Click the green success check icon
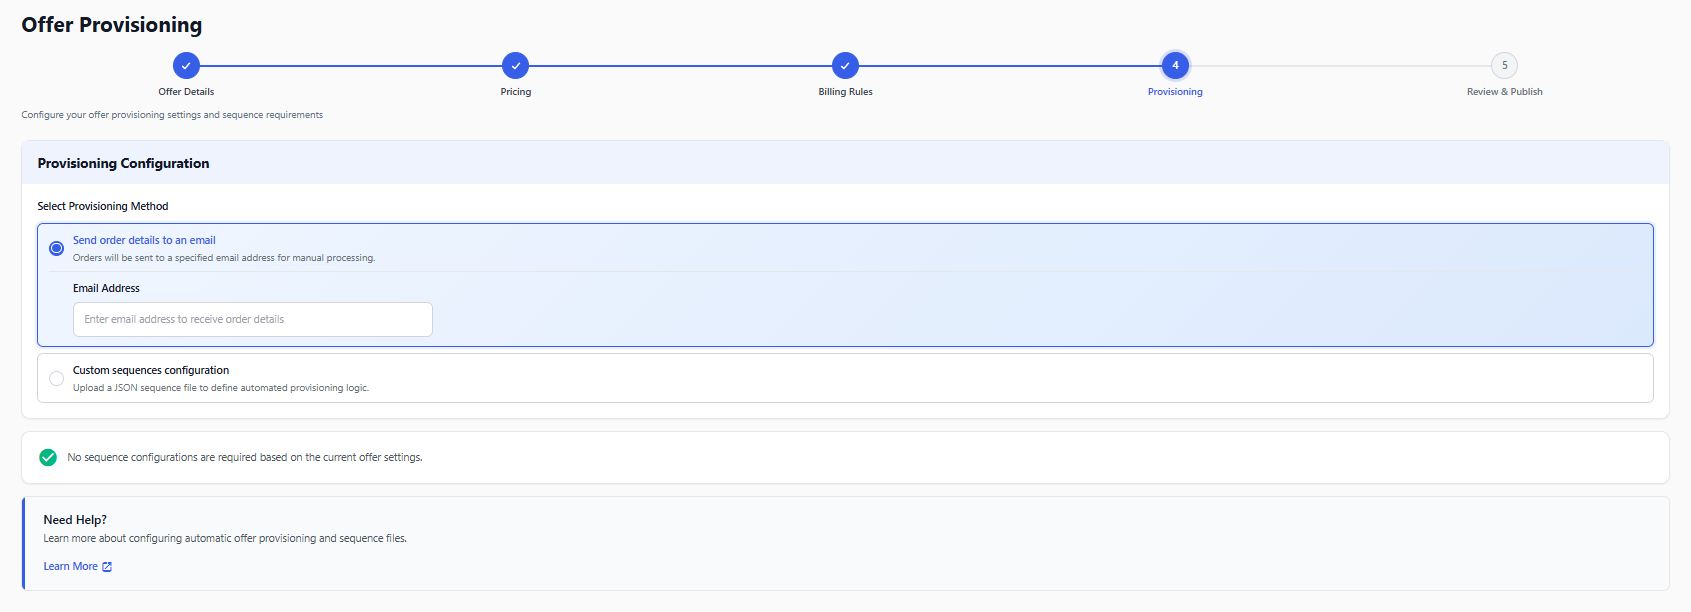Image resolution: width=1691 pixels, height=612 pixels. (48, 457)
